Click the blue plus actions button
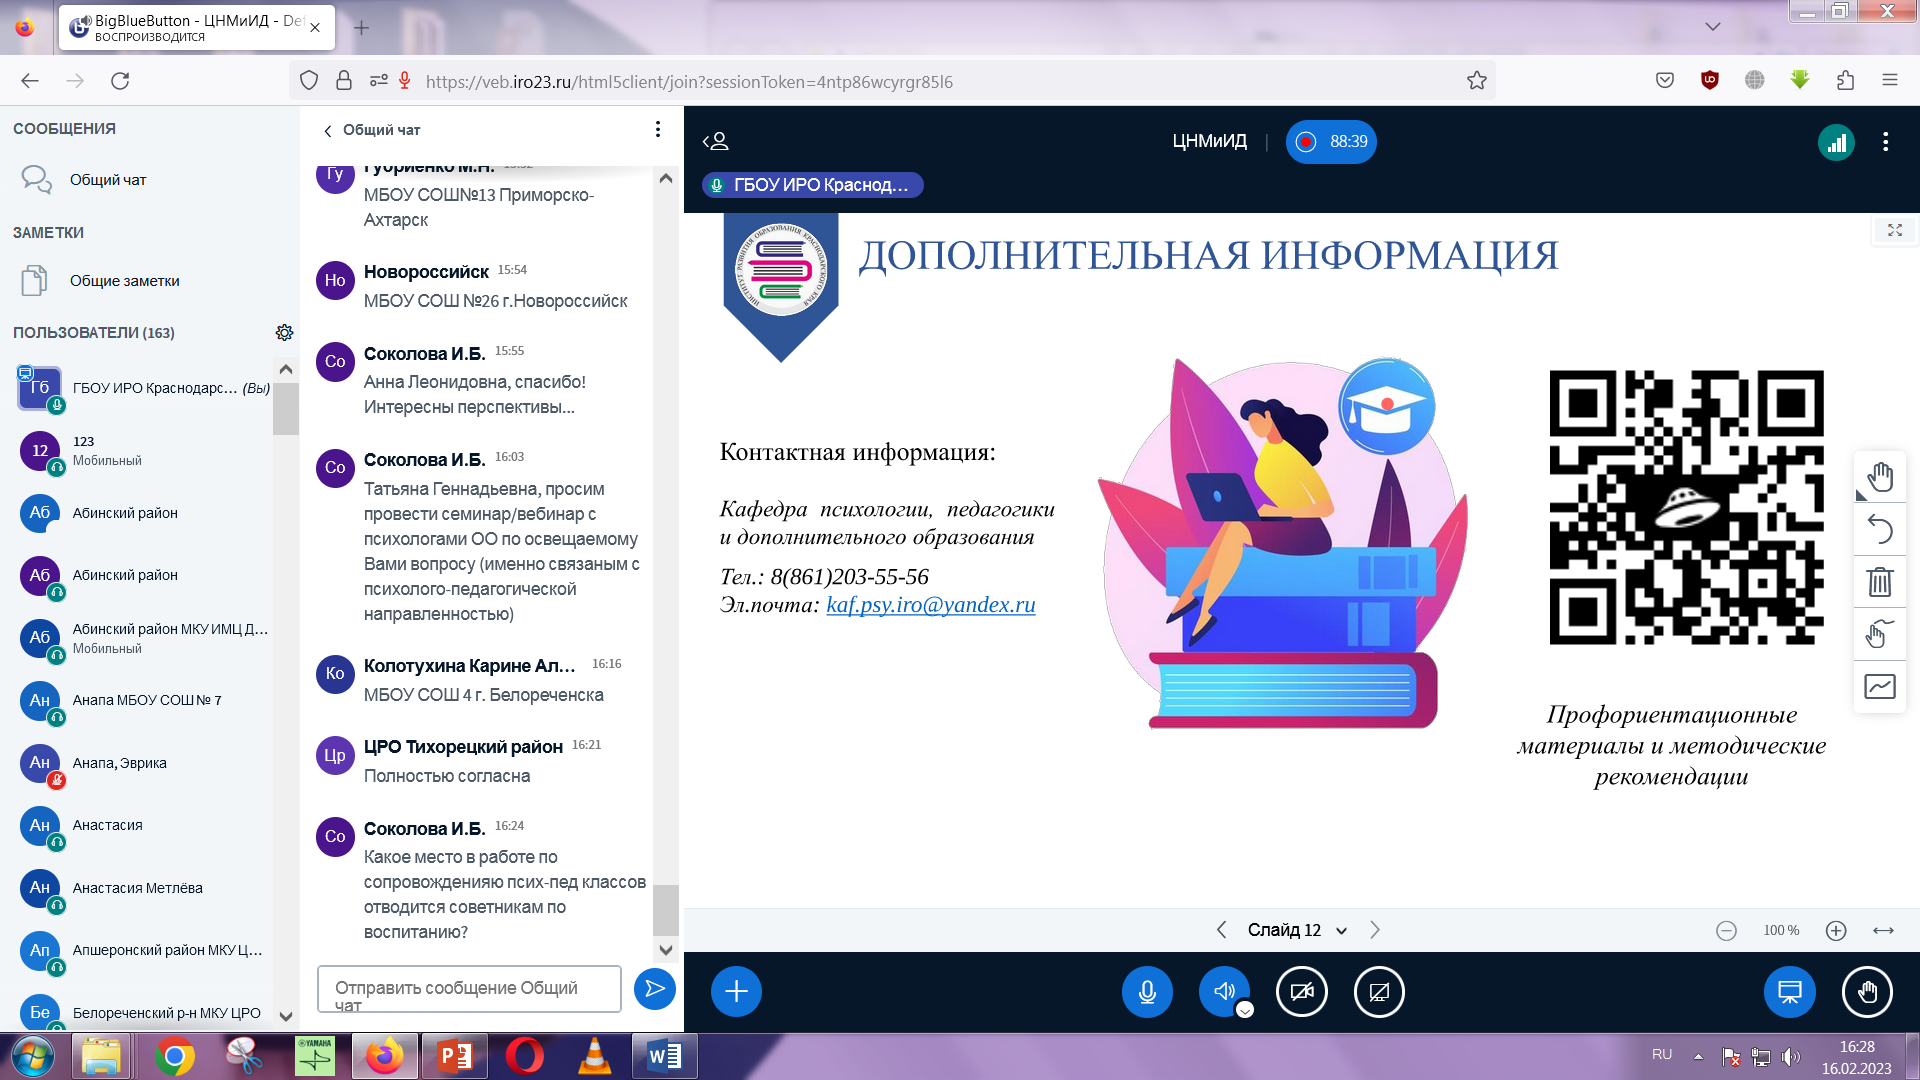 tap(736, 992)
